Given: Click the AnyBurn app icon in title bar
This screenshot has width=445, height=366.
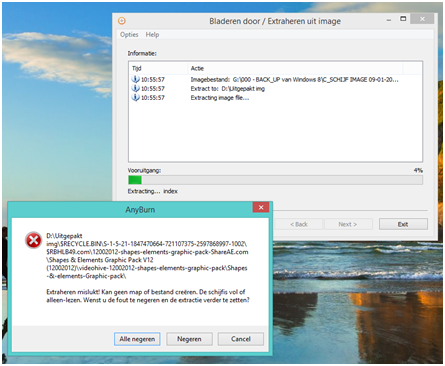Looking at the screenshot, I should click(x=122, y=21).
